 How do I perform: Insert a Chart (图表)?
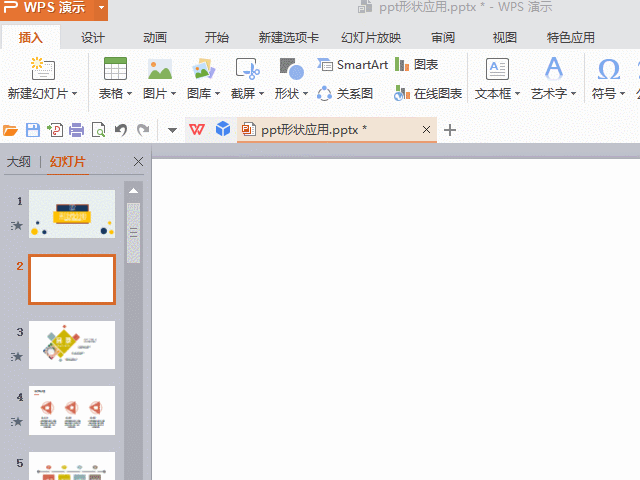point(416,64)
